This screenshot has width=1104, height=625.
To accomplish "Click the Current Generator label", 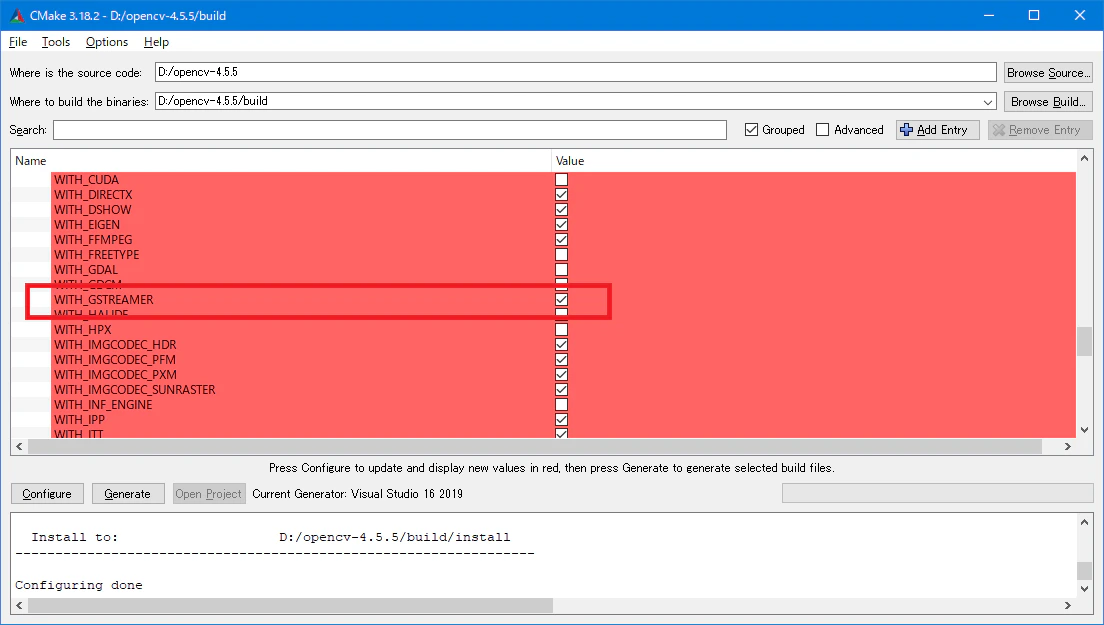I will click(357, 494).
